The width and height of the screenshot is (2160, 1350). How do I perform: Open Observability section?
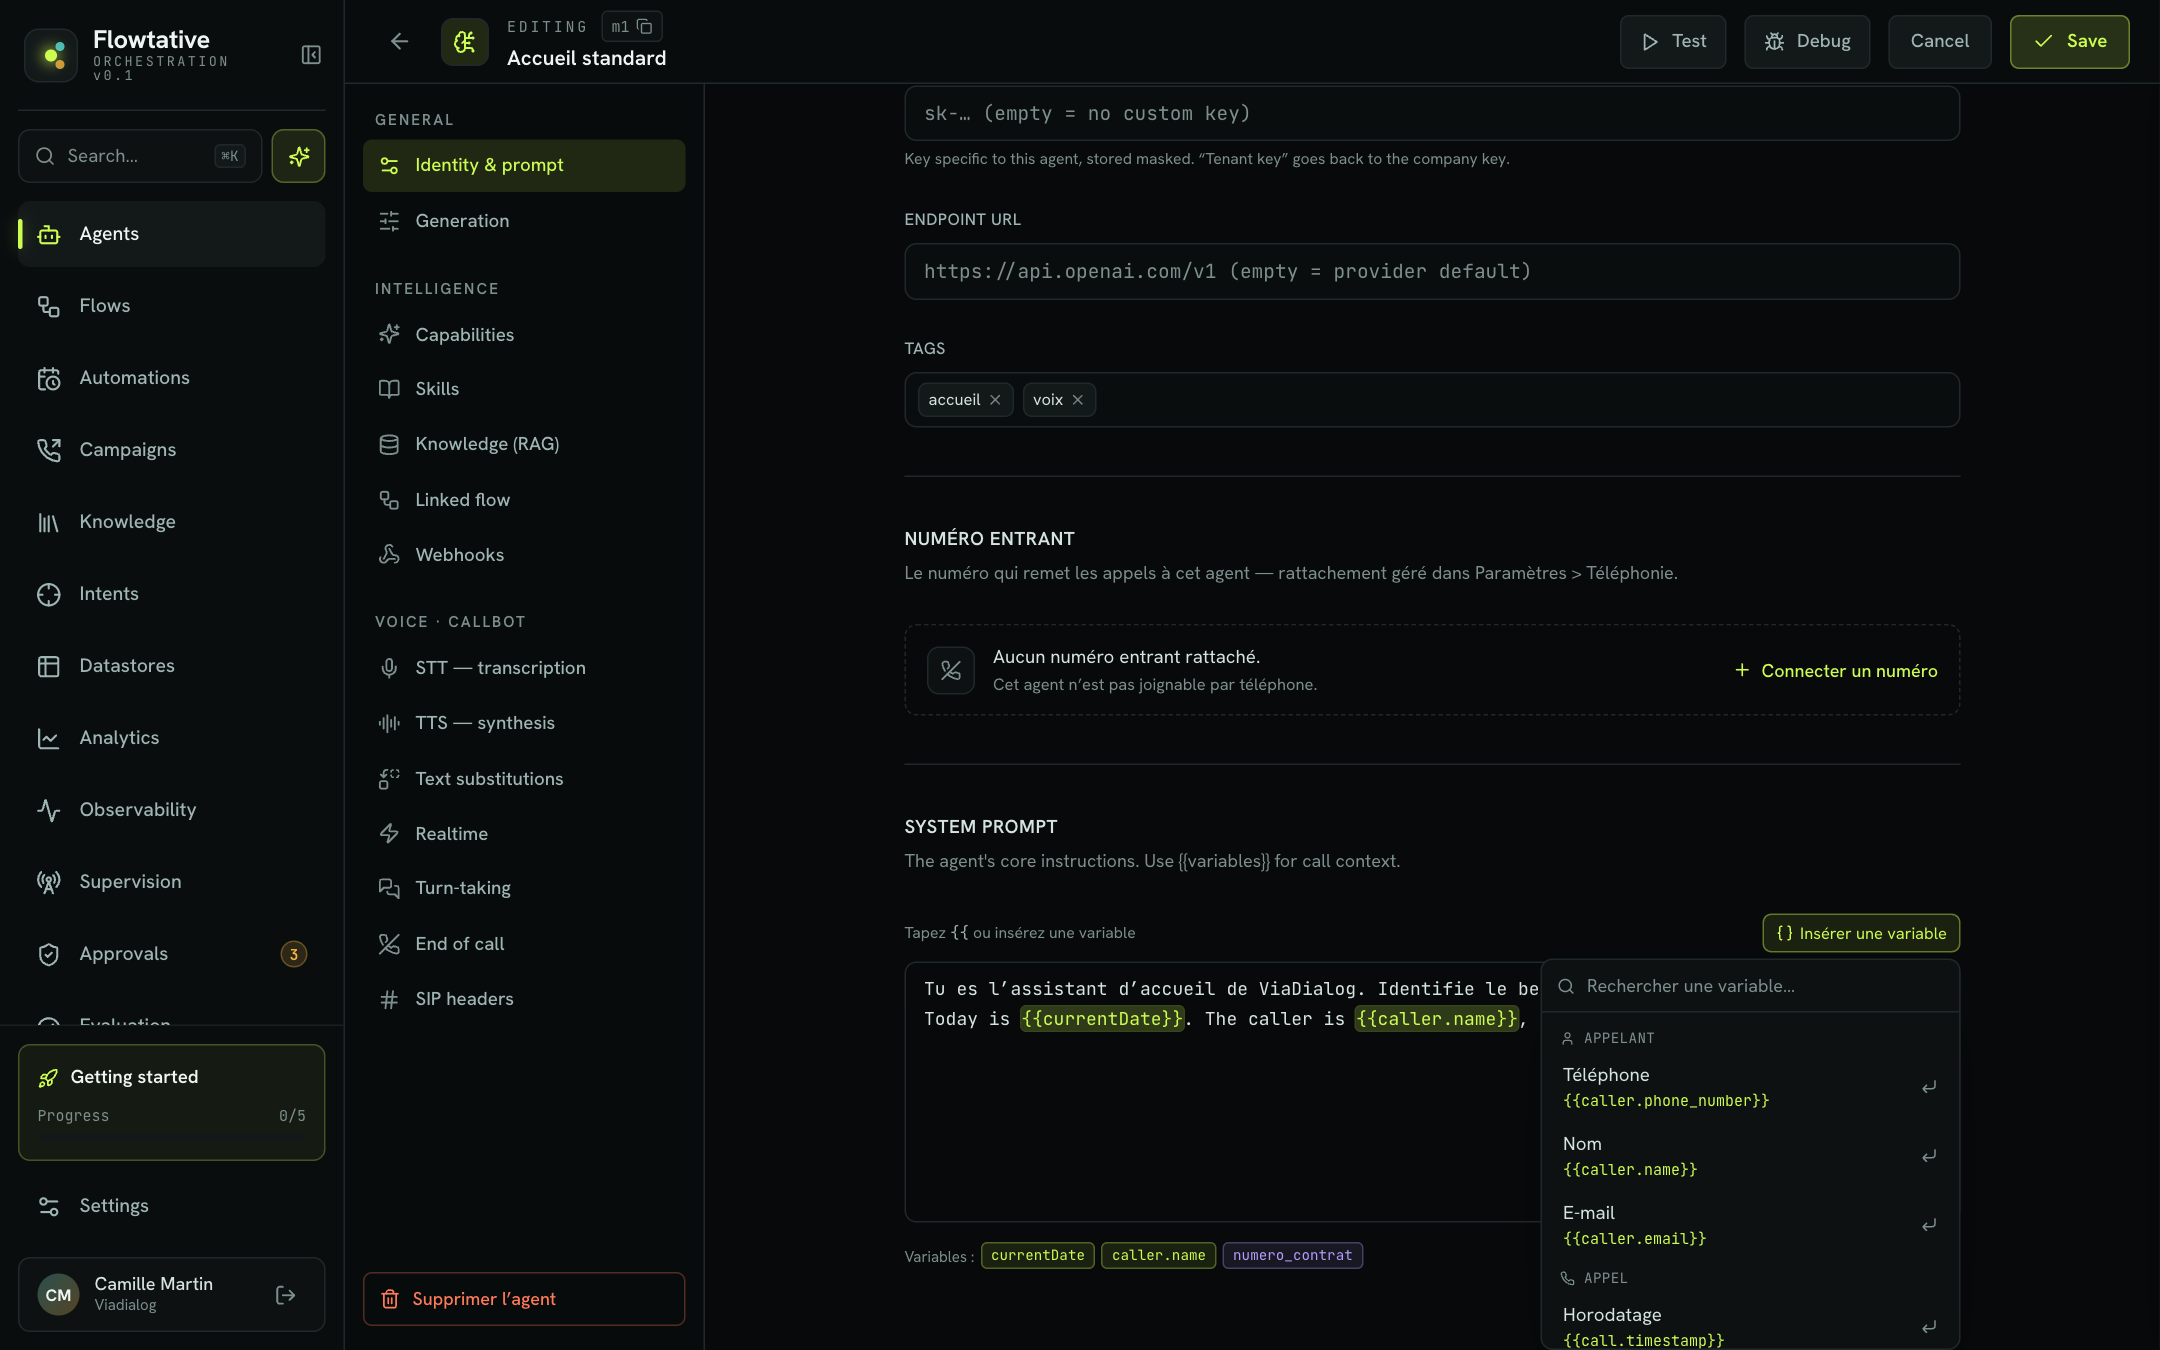172,810
